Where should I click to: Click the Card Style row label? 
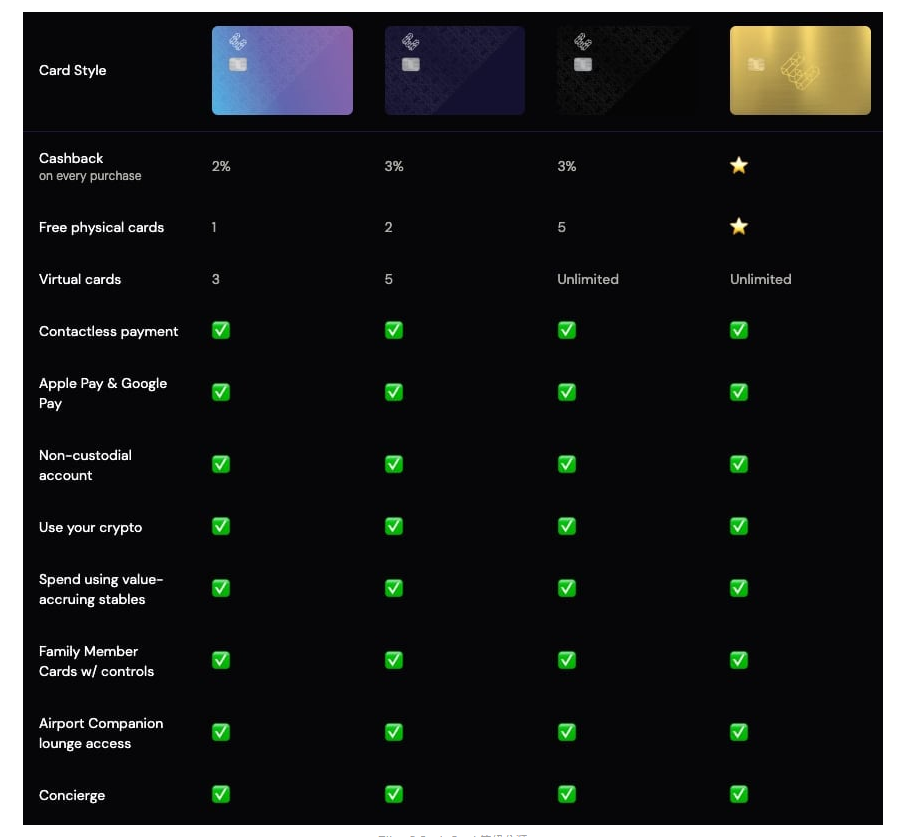(x=73, y=70)
